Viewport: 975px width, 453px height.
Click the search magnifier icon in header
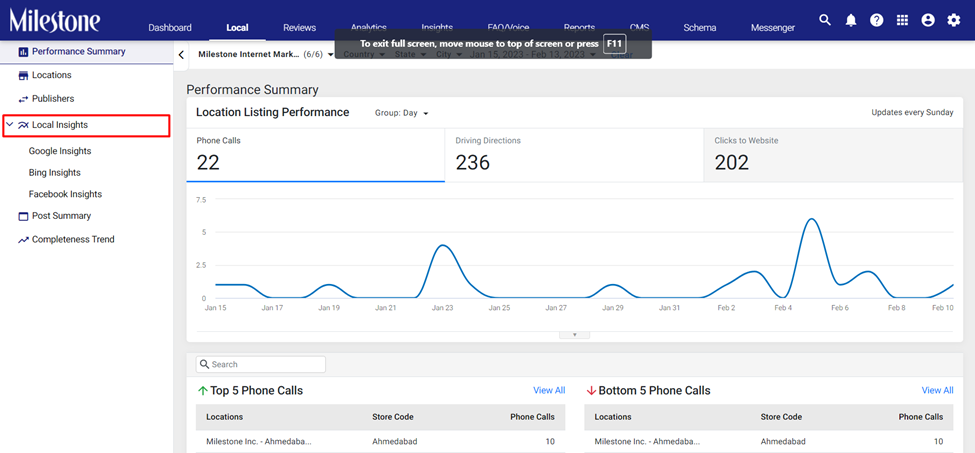825,20
